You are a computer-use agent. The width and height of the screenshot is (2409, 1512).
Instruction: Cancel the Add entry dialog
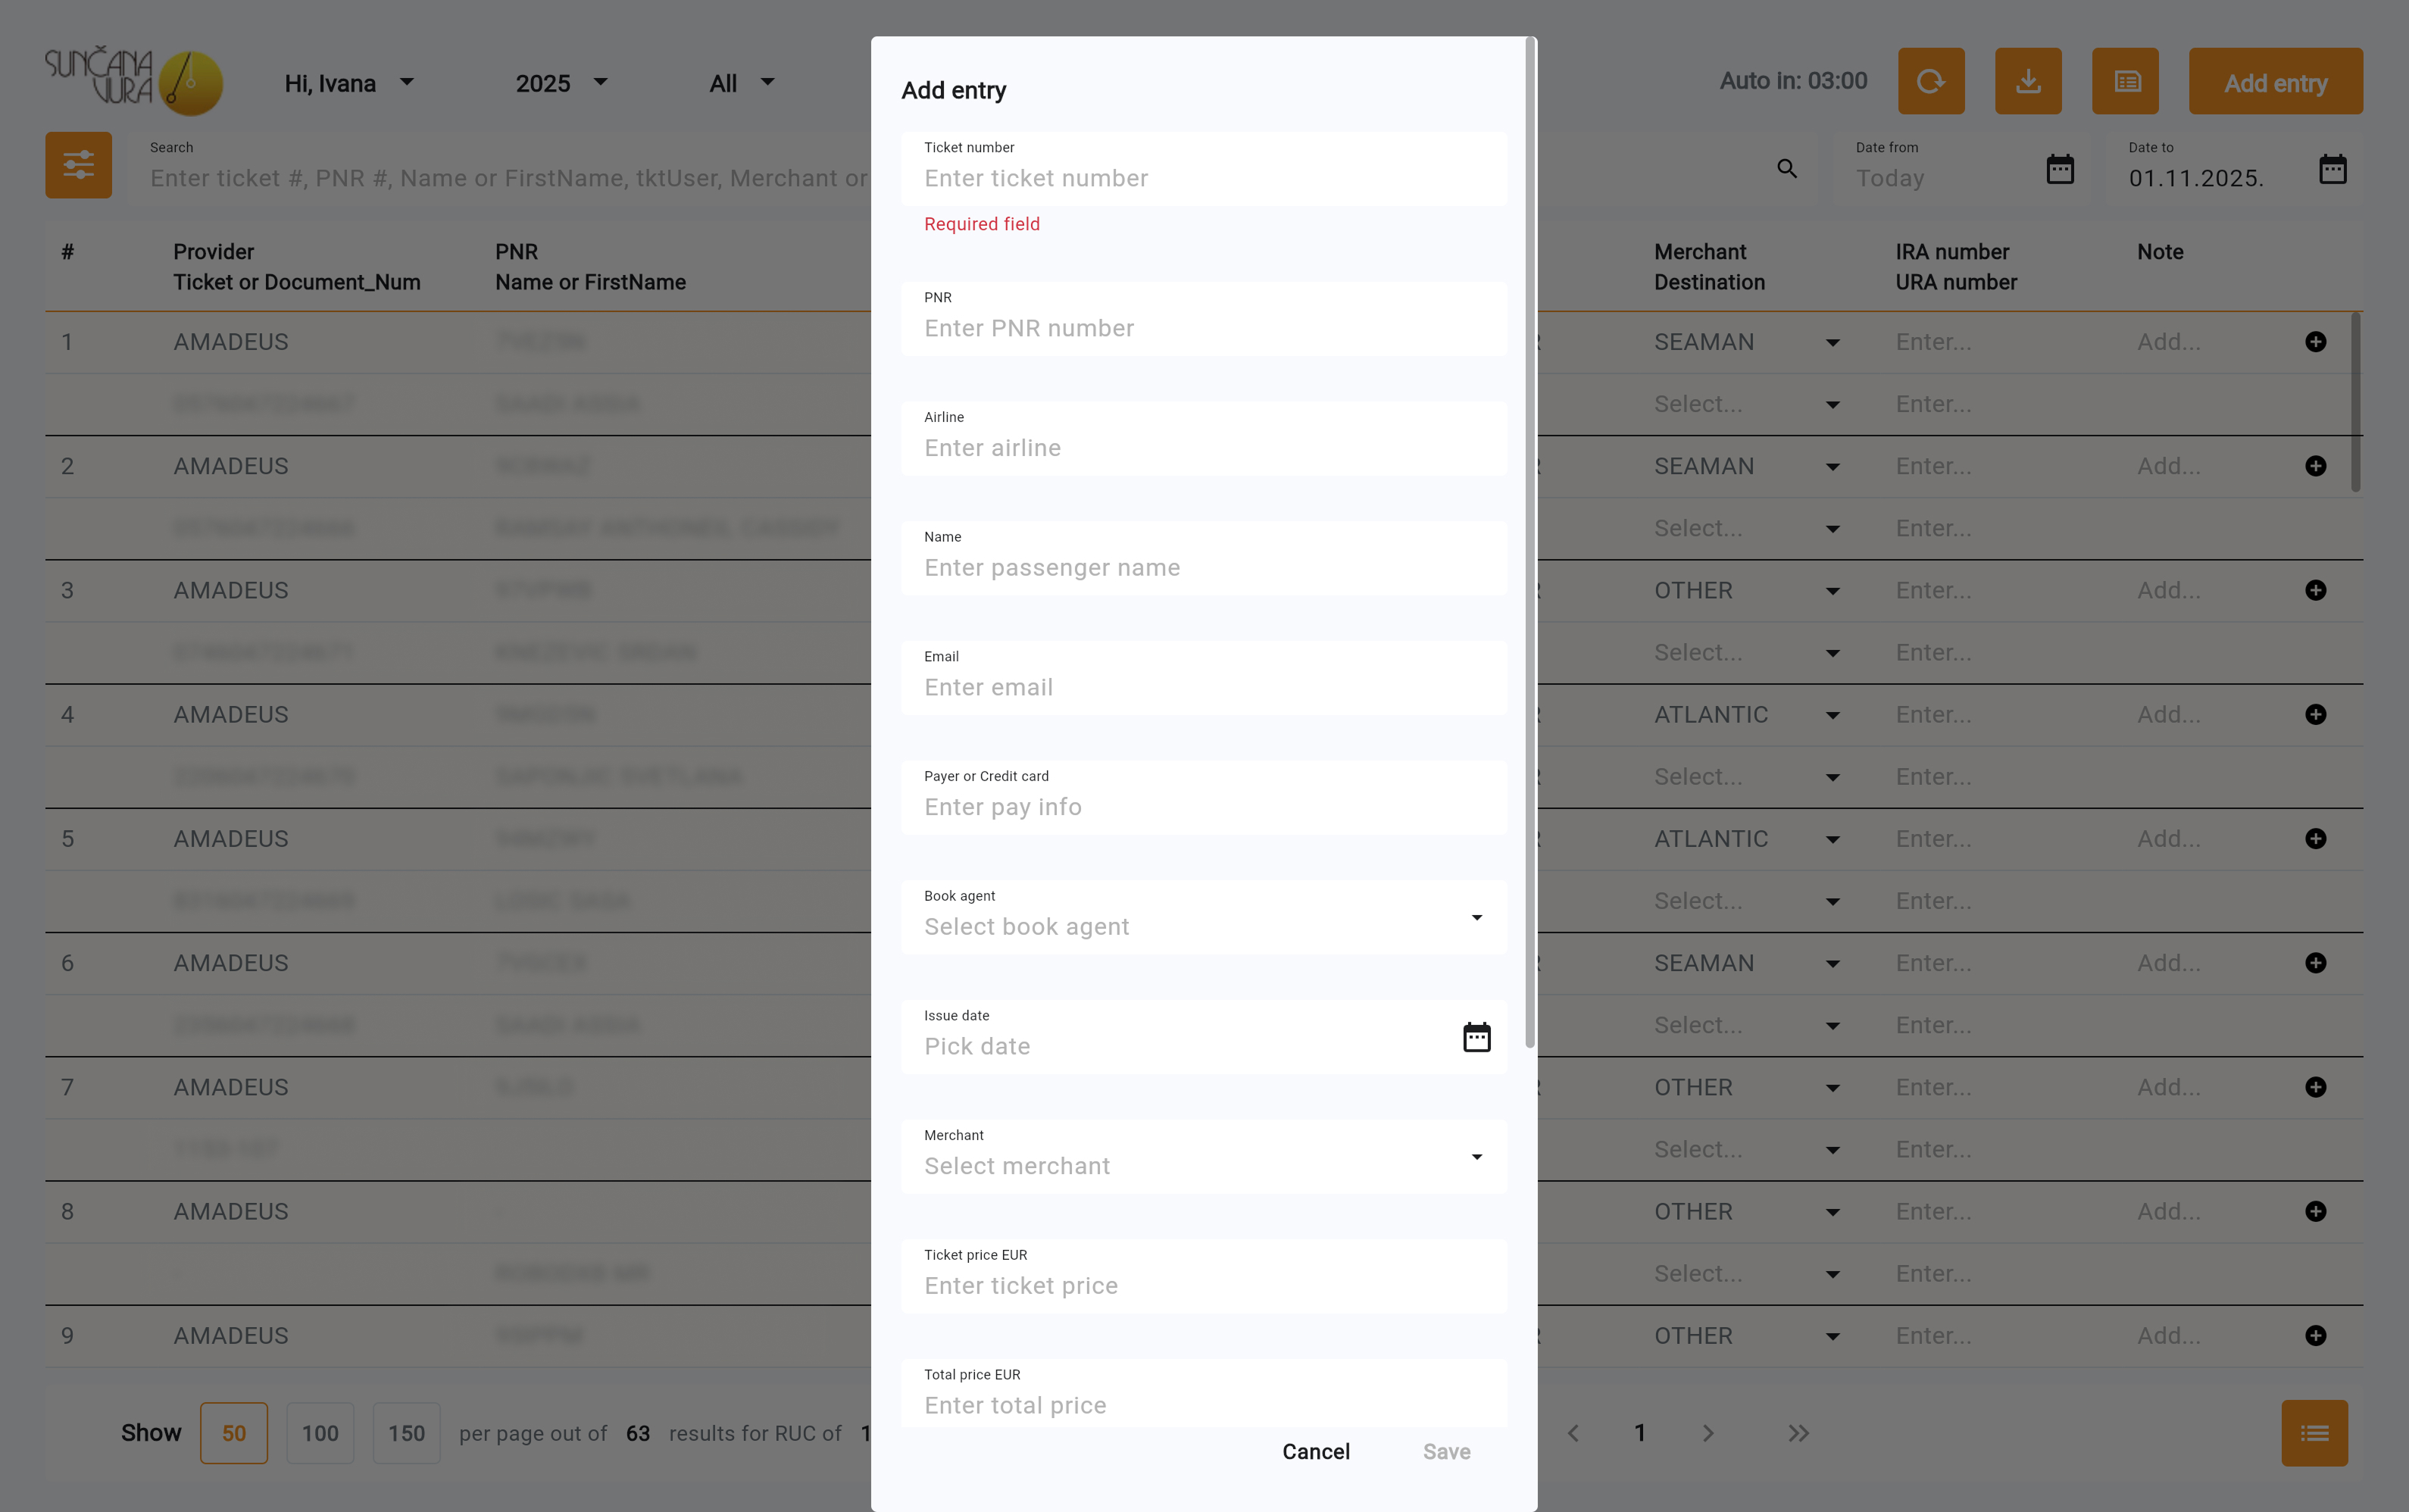tap(1315, 1451)
